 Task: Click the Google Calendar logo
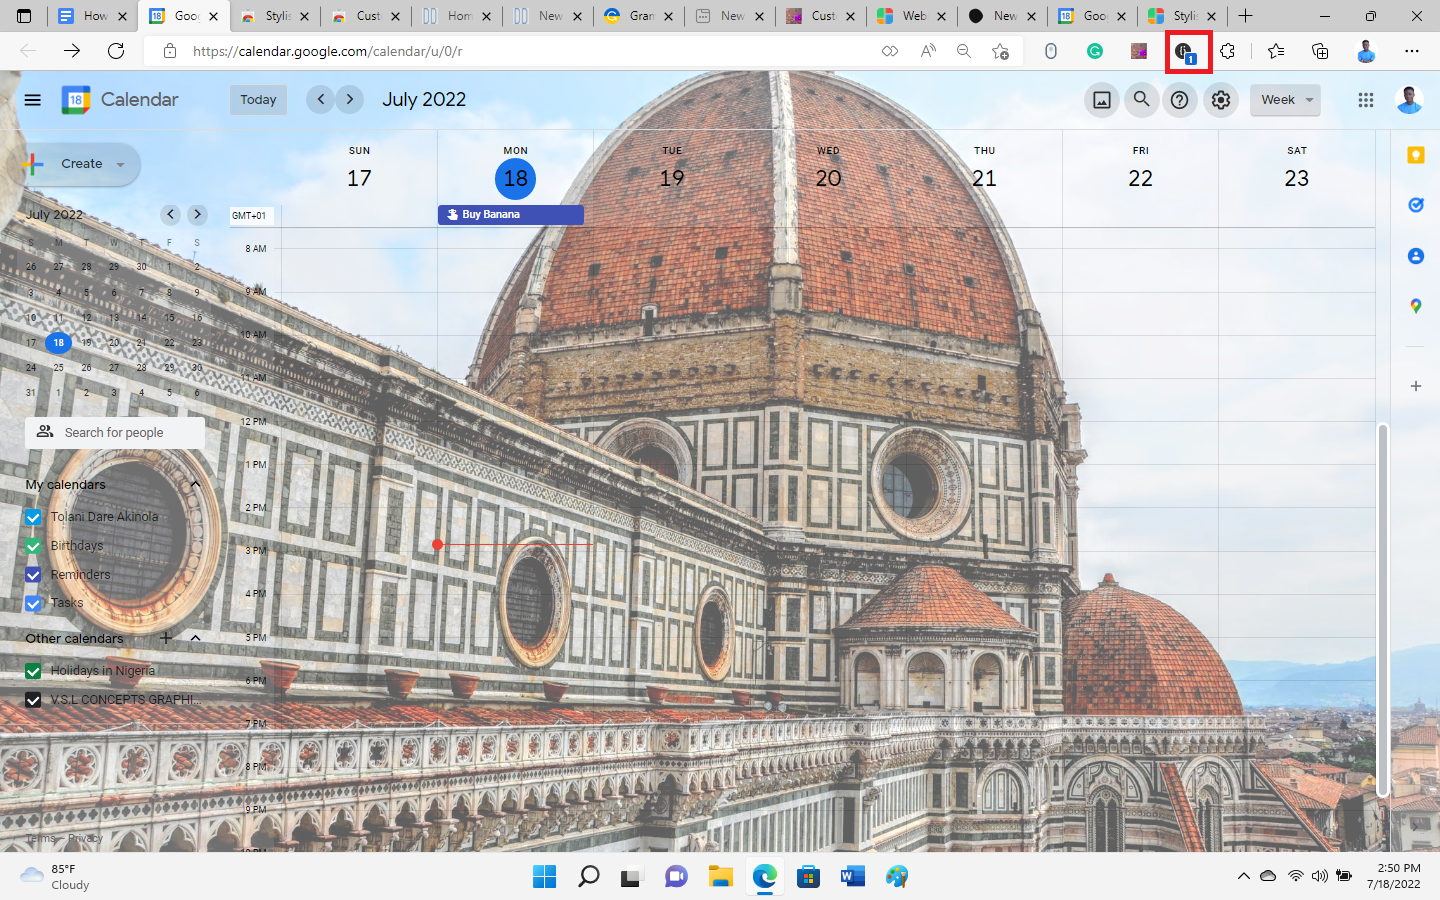click(x=76, y=100)
